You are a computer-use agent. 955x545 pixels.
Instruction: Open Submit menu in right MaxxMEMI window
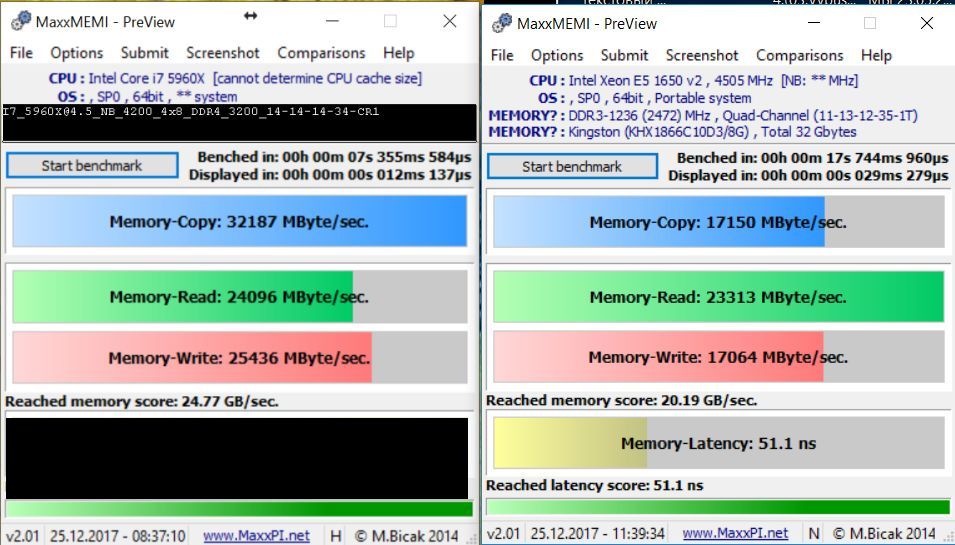point(624,55)
